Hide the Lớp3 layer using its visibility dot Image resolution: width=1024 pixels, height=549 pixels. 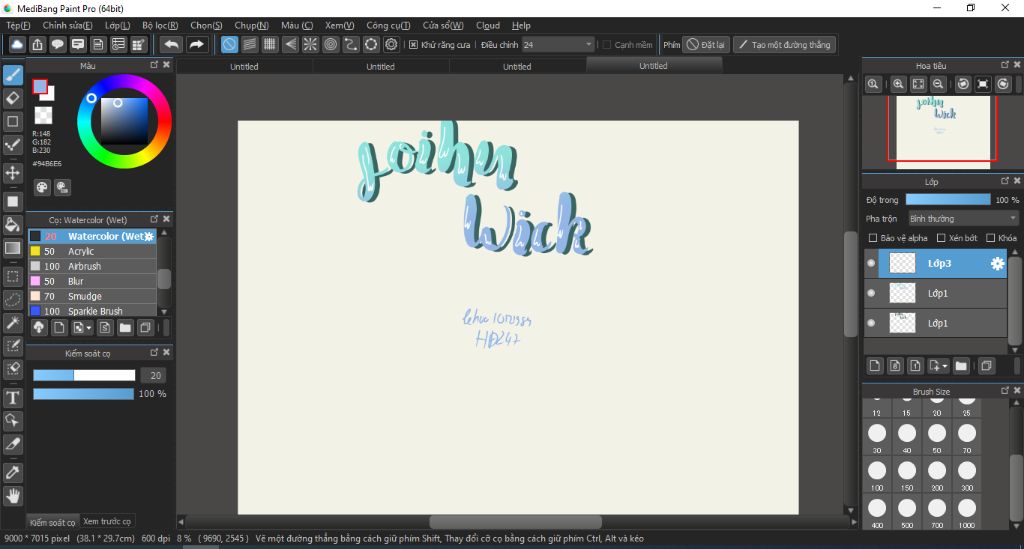871,263
